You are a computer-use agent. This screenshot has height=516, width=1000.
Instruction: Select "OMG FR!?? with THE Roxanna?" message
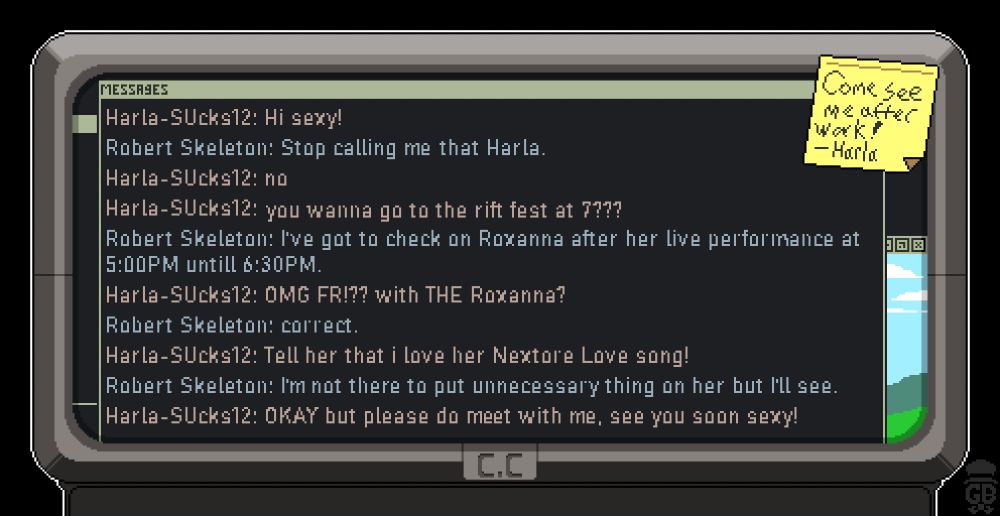[335, 295]
